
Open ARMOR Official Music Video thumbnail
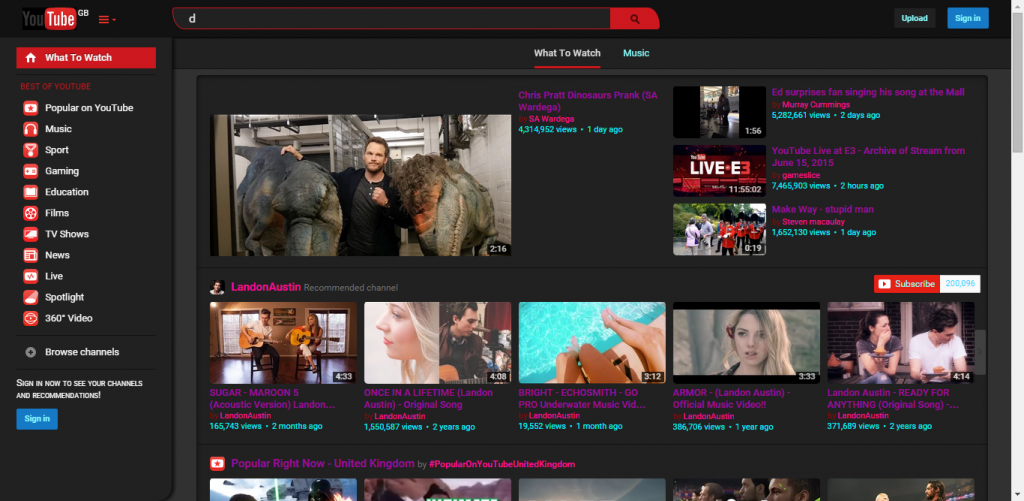click(x=746, y=342)
